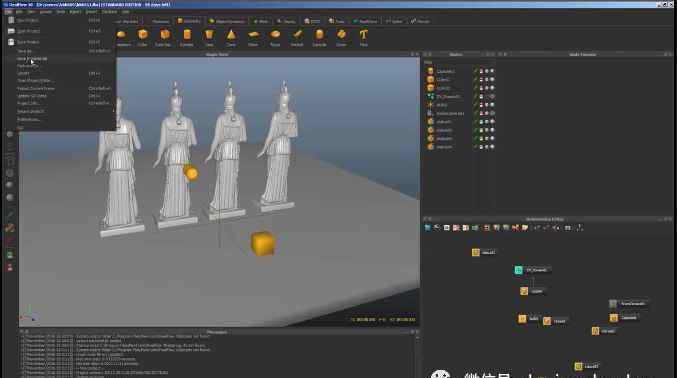Switch to the Mesh shelf tab
Image resolution: width=677 pixels, height=378 pixels.
click(261, 21)
